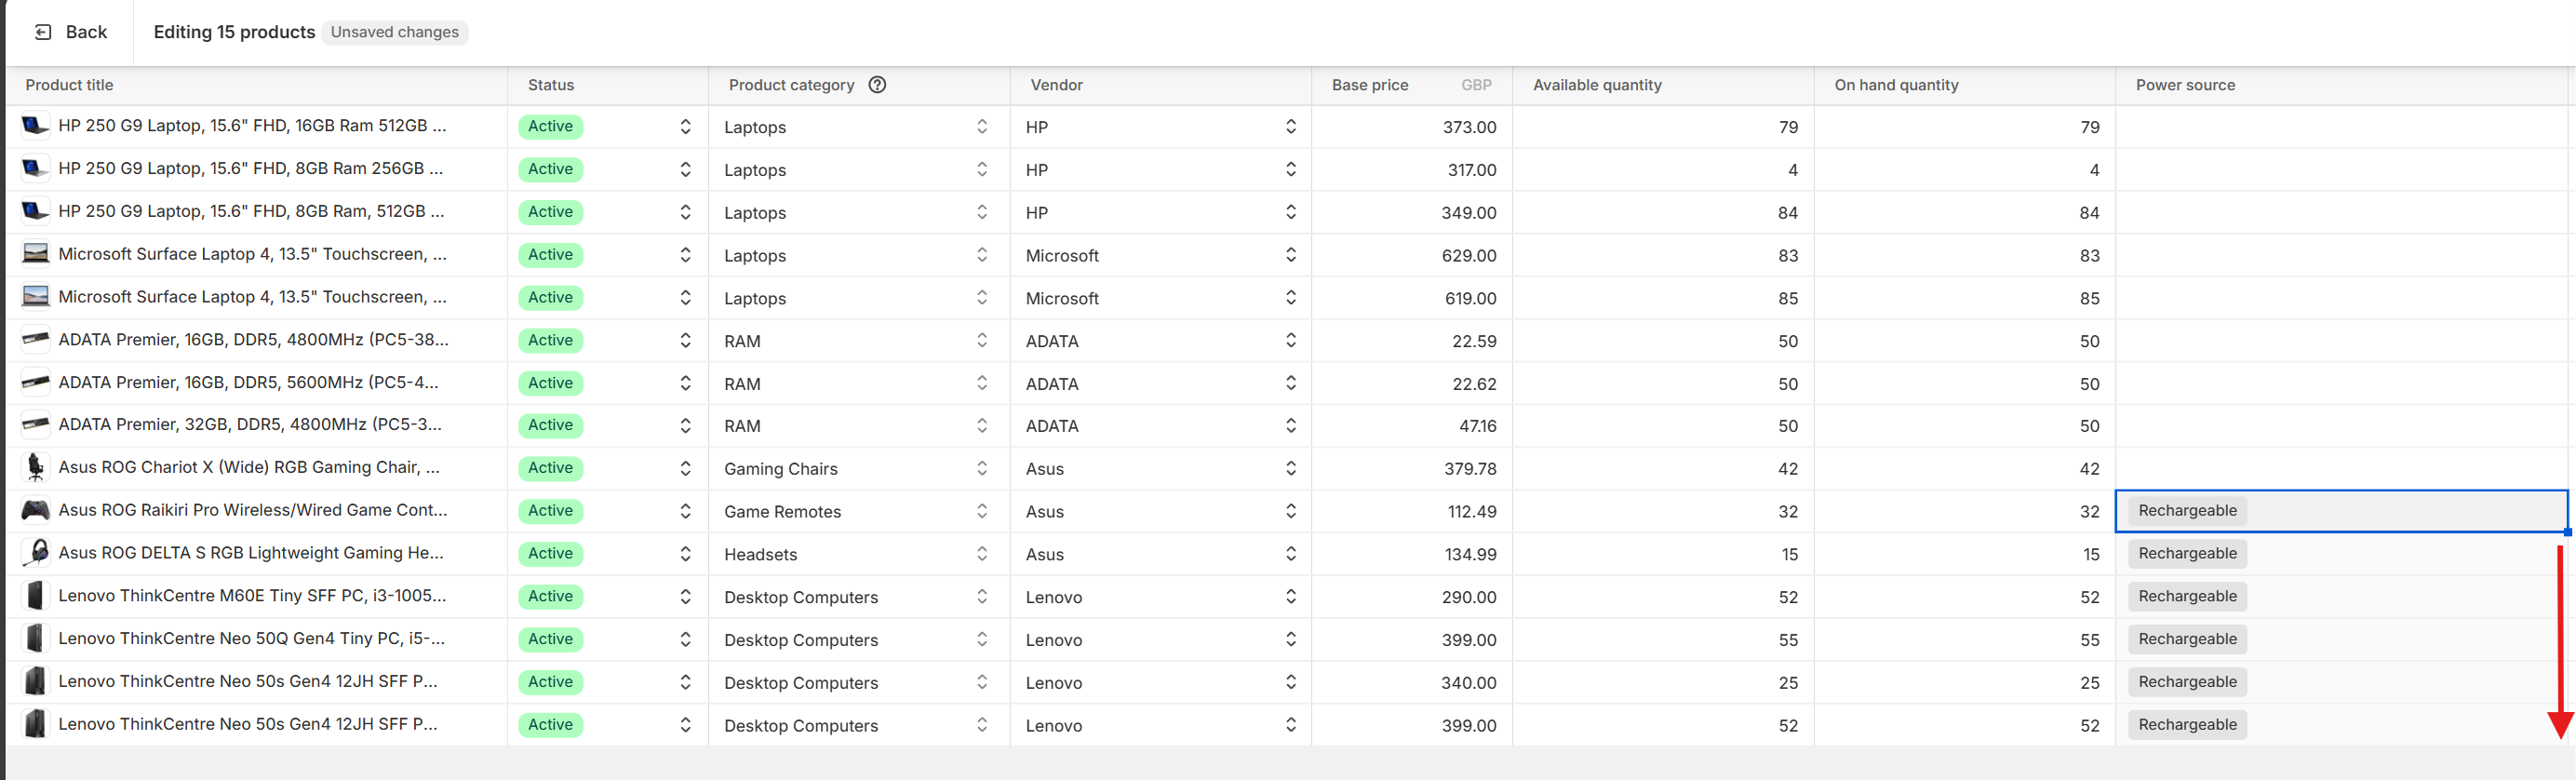Image resolution: width=2576 pixels, height=780 pixels.
Task: Click the desktop PC thumbnail for Lenovo ThinkCentre M60E
Action: (x=35, y=595)
